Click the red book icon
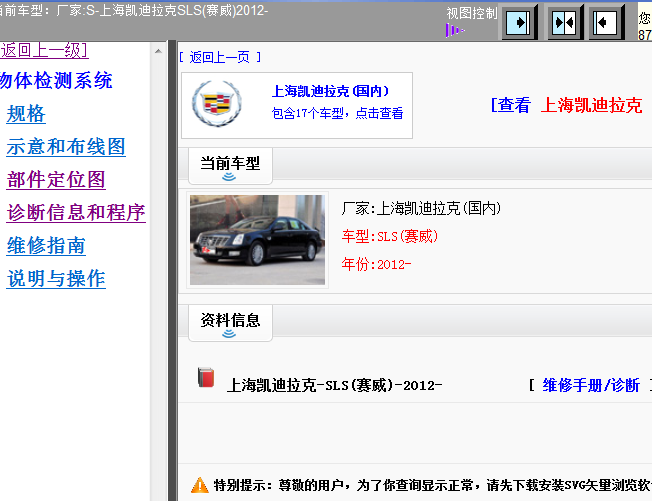Viewport: 652px width, 501px height. (x=206, y=377)
